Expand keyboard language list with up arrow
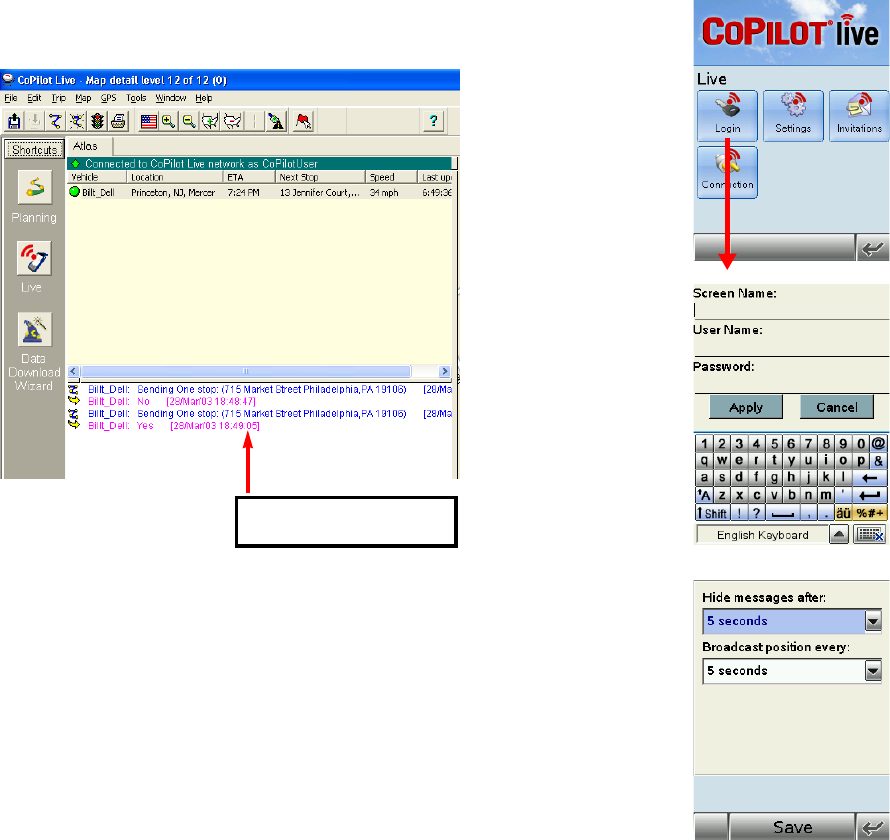The width and height of the screenshot is (890, 840). click(839, 535)
